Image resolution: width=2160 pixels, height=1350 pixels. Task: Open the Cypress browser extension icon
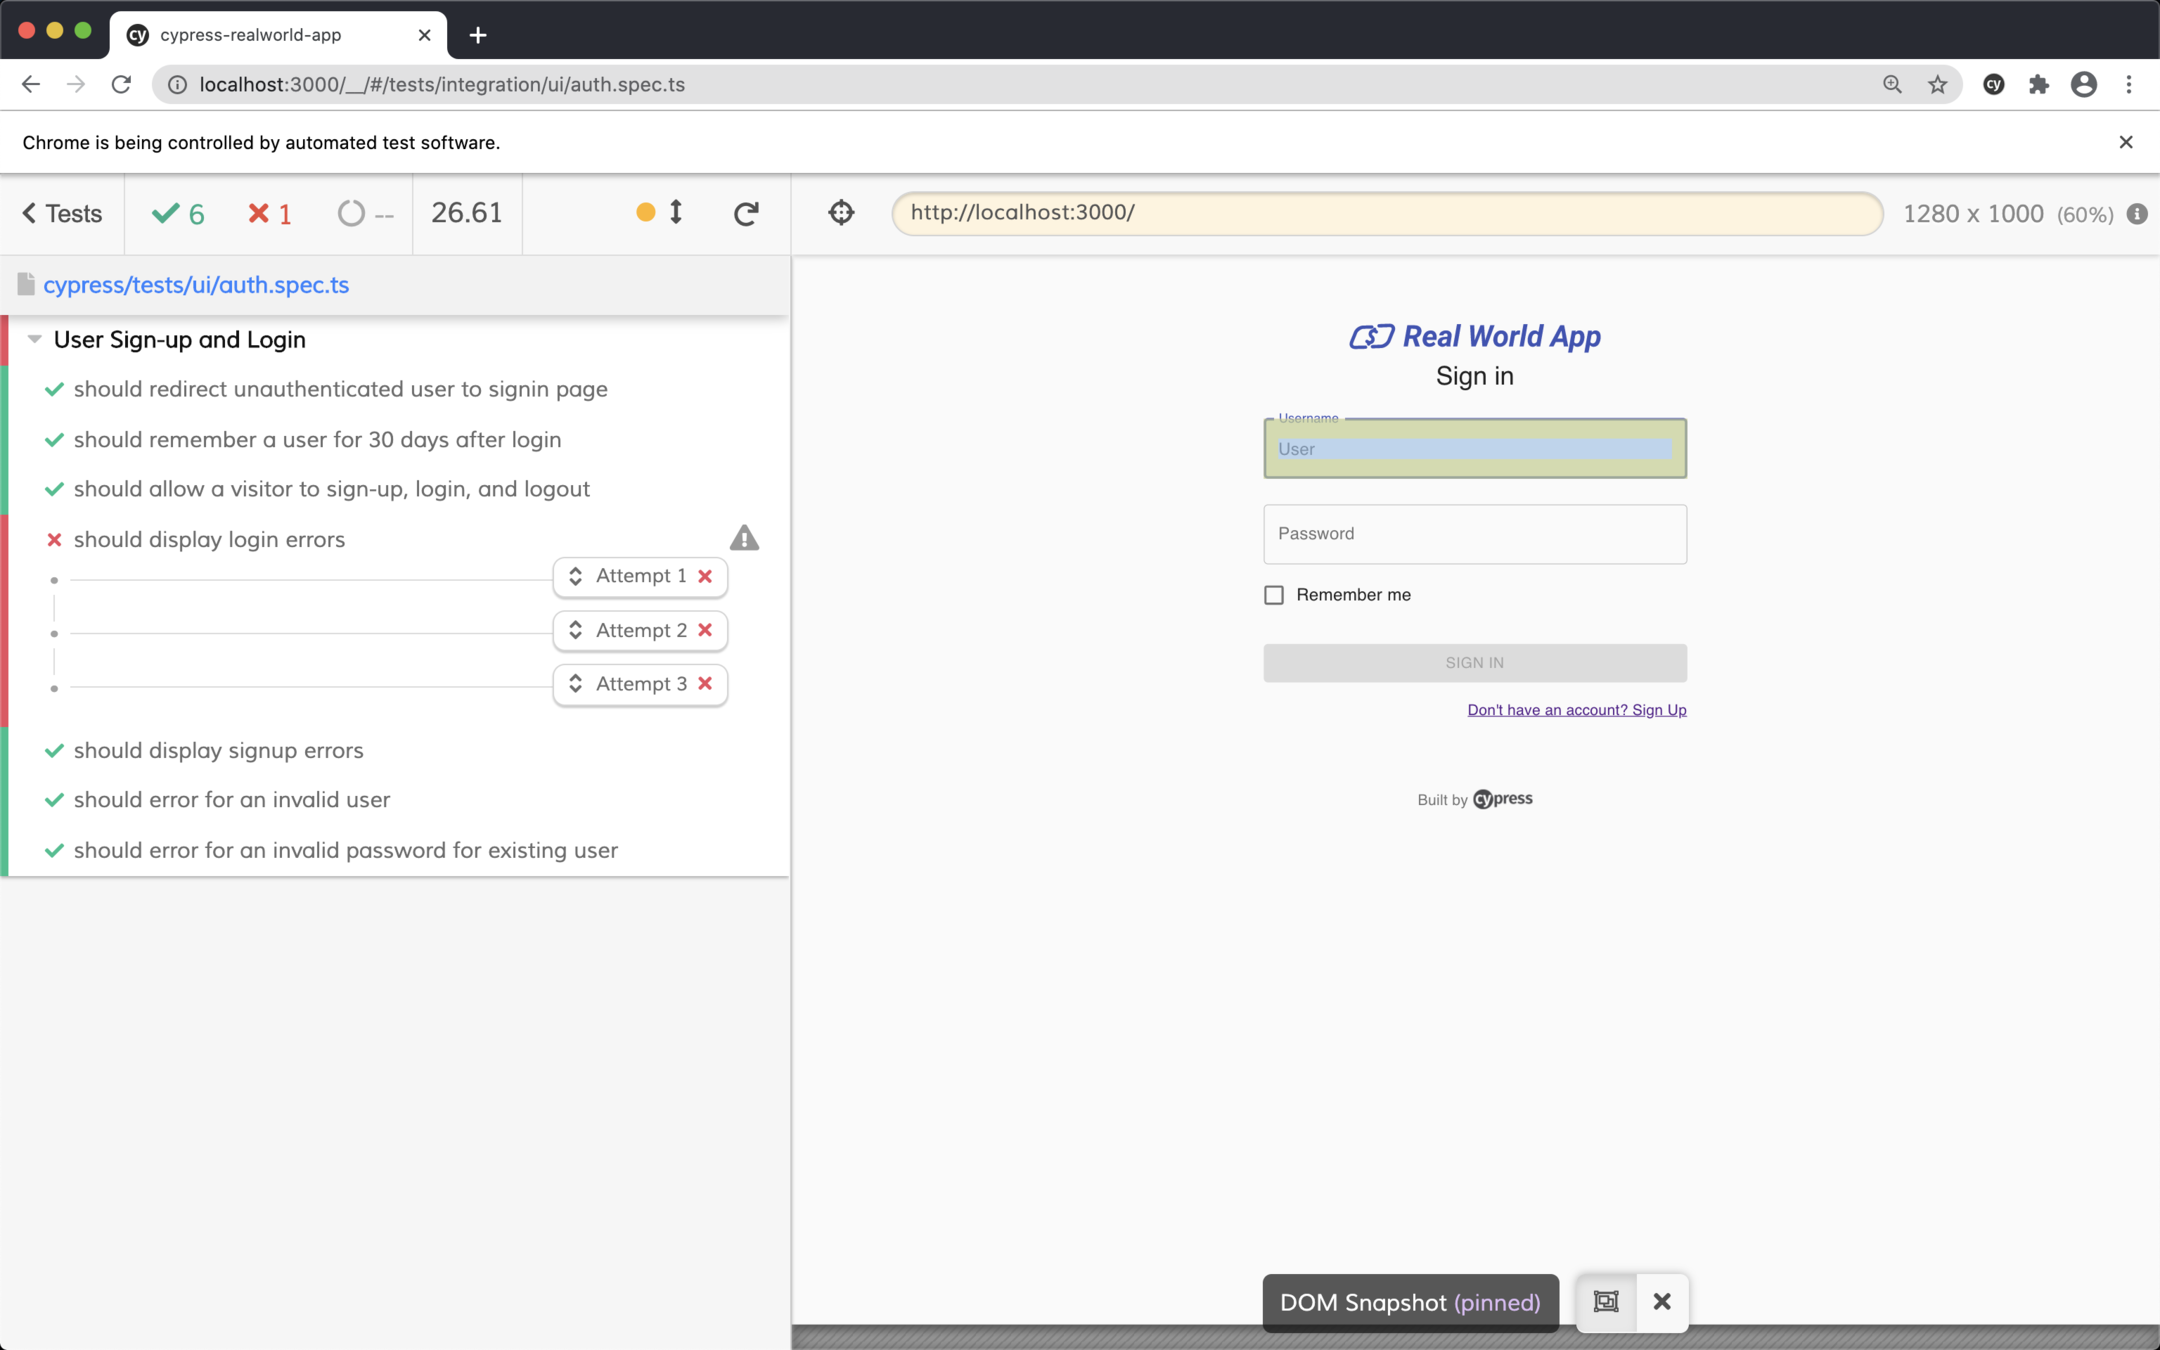coord(1993,85)
